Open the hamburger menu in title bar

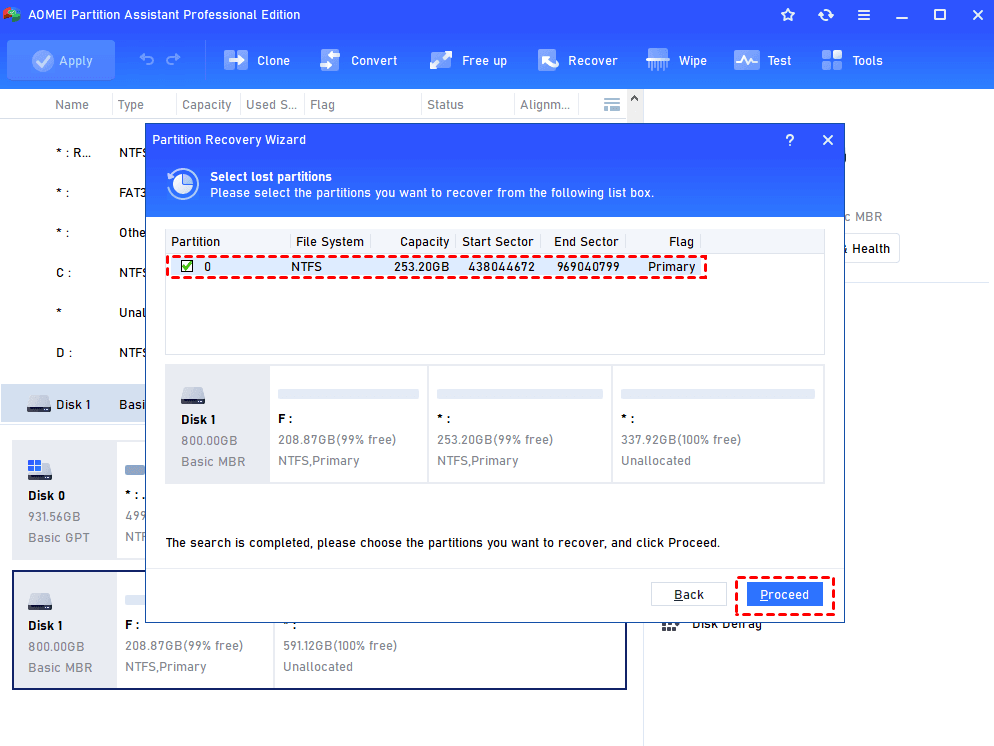(863, 15)
